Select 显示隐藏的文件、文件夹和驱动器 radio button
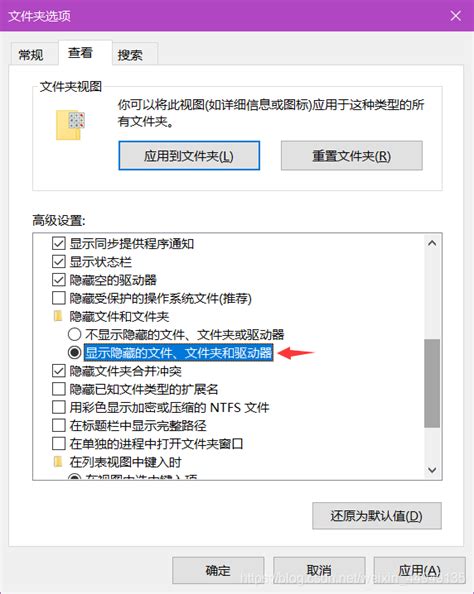This screenshot has height=594, width=474. point(75,352)
